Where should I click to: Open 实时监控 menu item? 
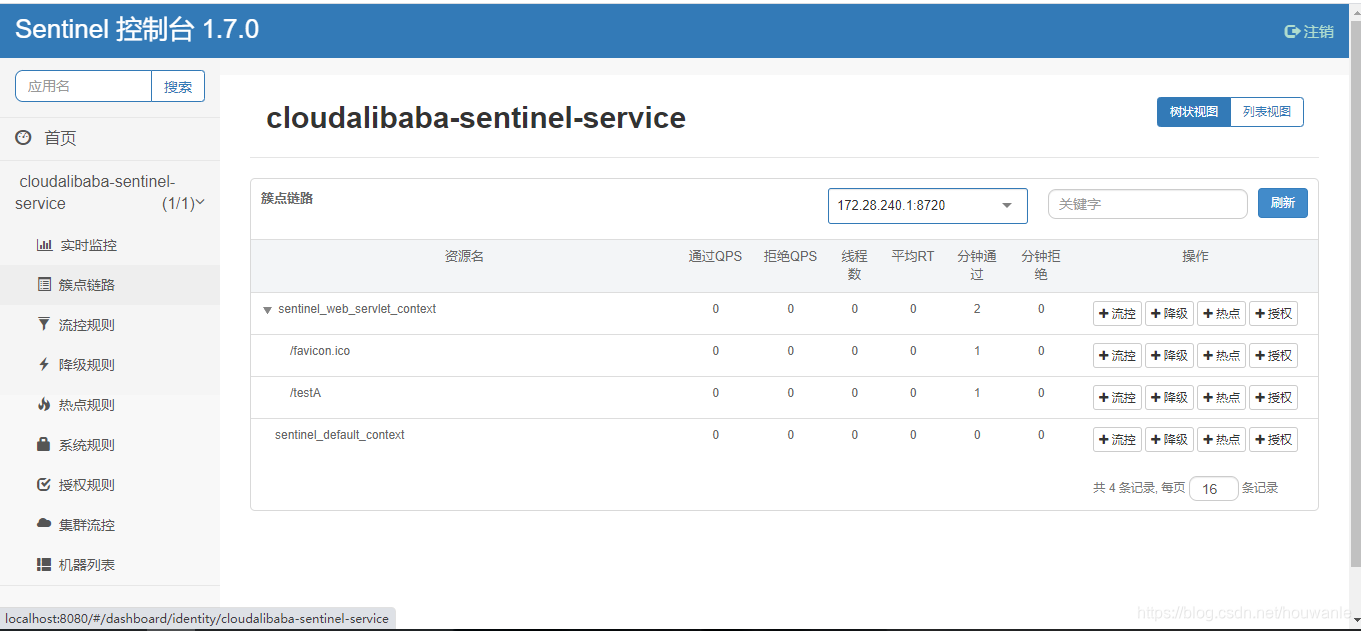point(110,245)
